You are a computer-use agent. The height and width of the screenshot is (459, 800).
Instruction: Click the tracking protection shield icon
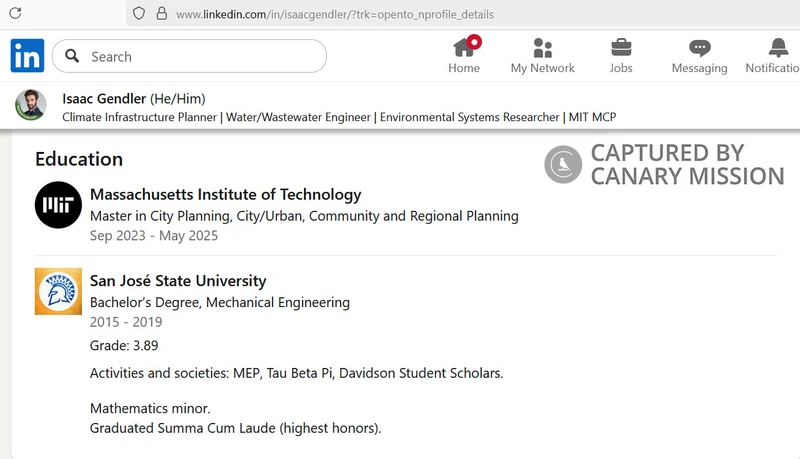tap(139, 14)
